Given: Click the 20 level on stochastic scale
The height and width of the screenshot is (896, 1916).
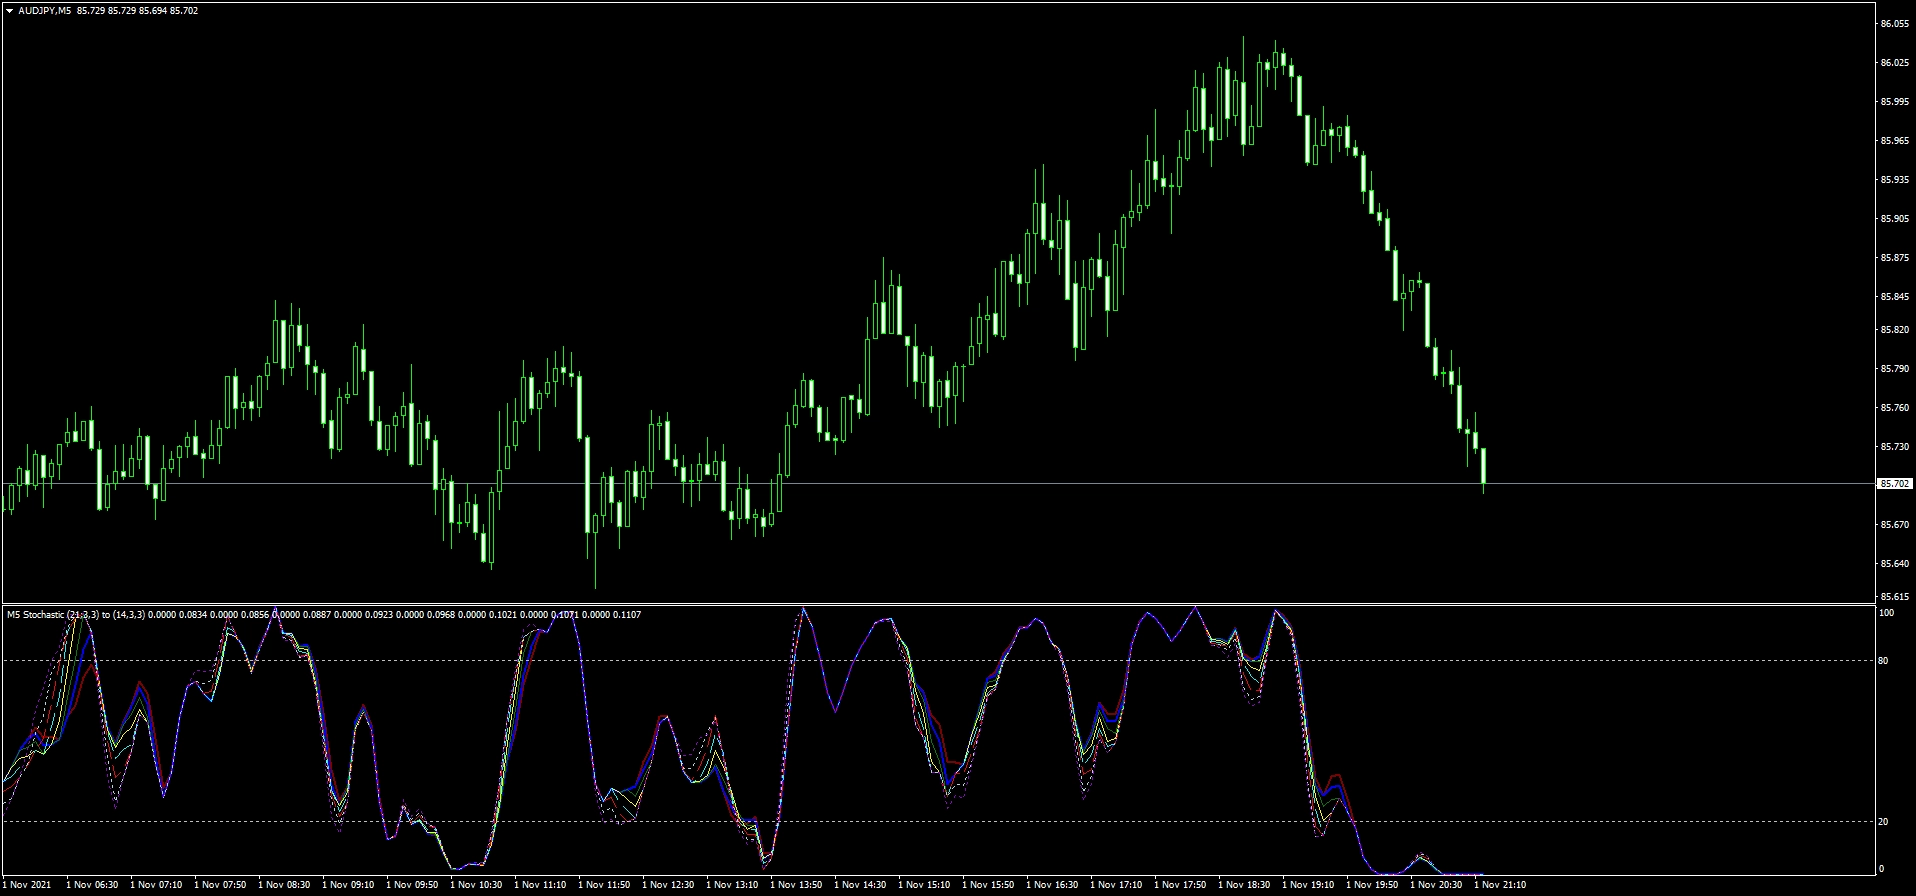Looking at the screenshot, I should [1883, 822].
